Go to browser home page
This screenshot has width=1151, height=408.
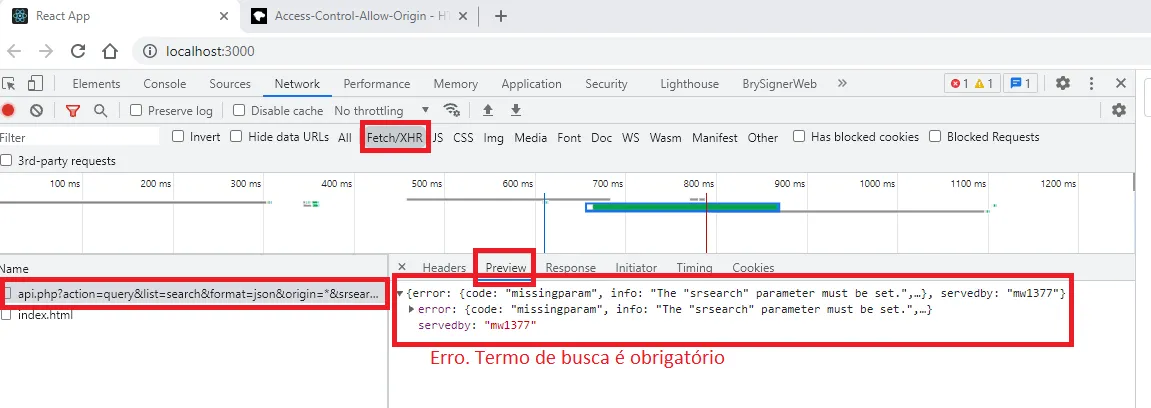[x=109, y=51]
